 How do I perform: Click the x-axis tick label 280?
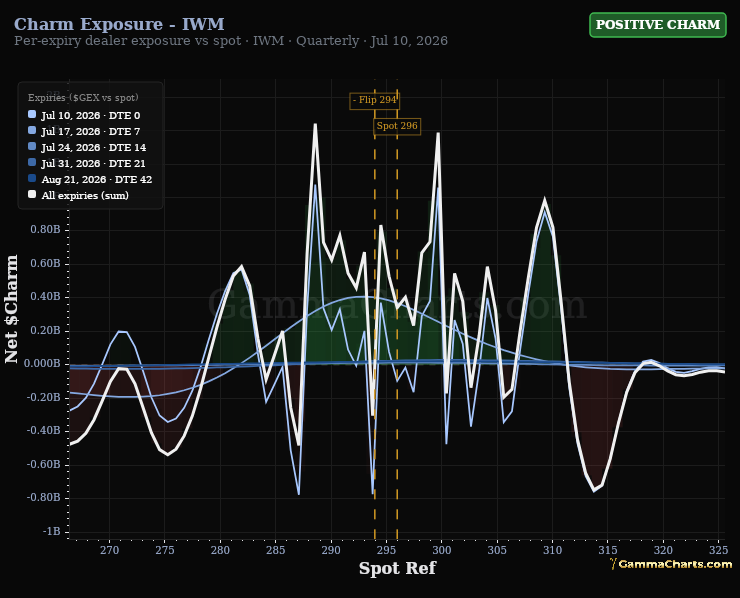pos(220,550)
